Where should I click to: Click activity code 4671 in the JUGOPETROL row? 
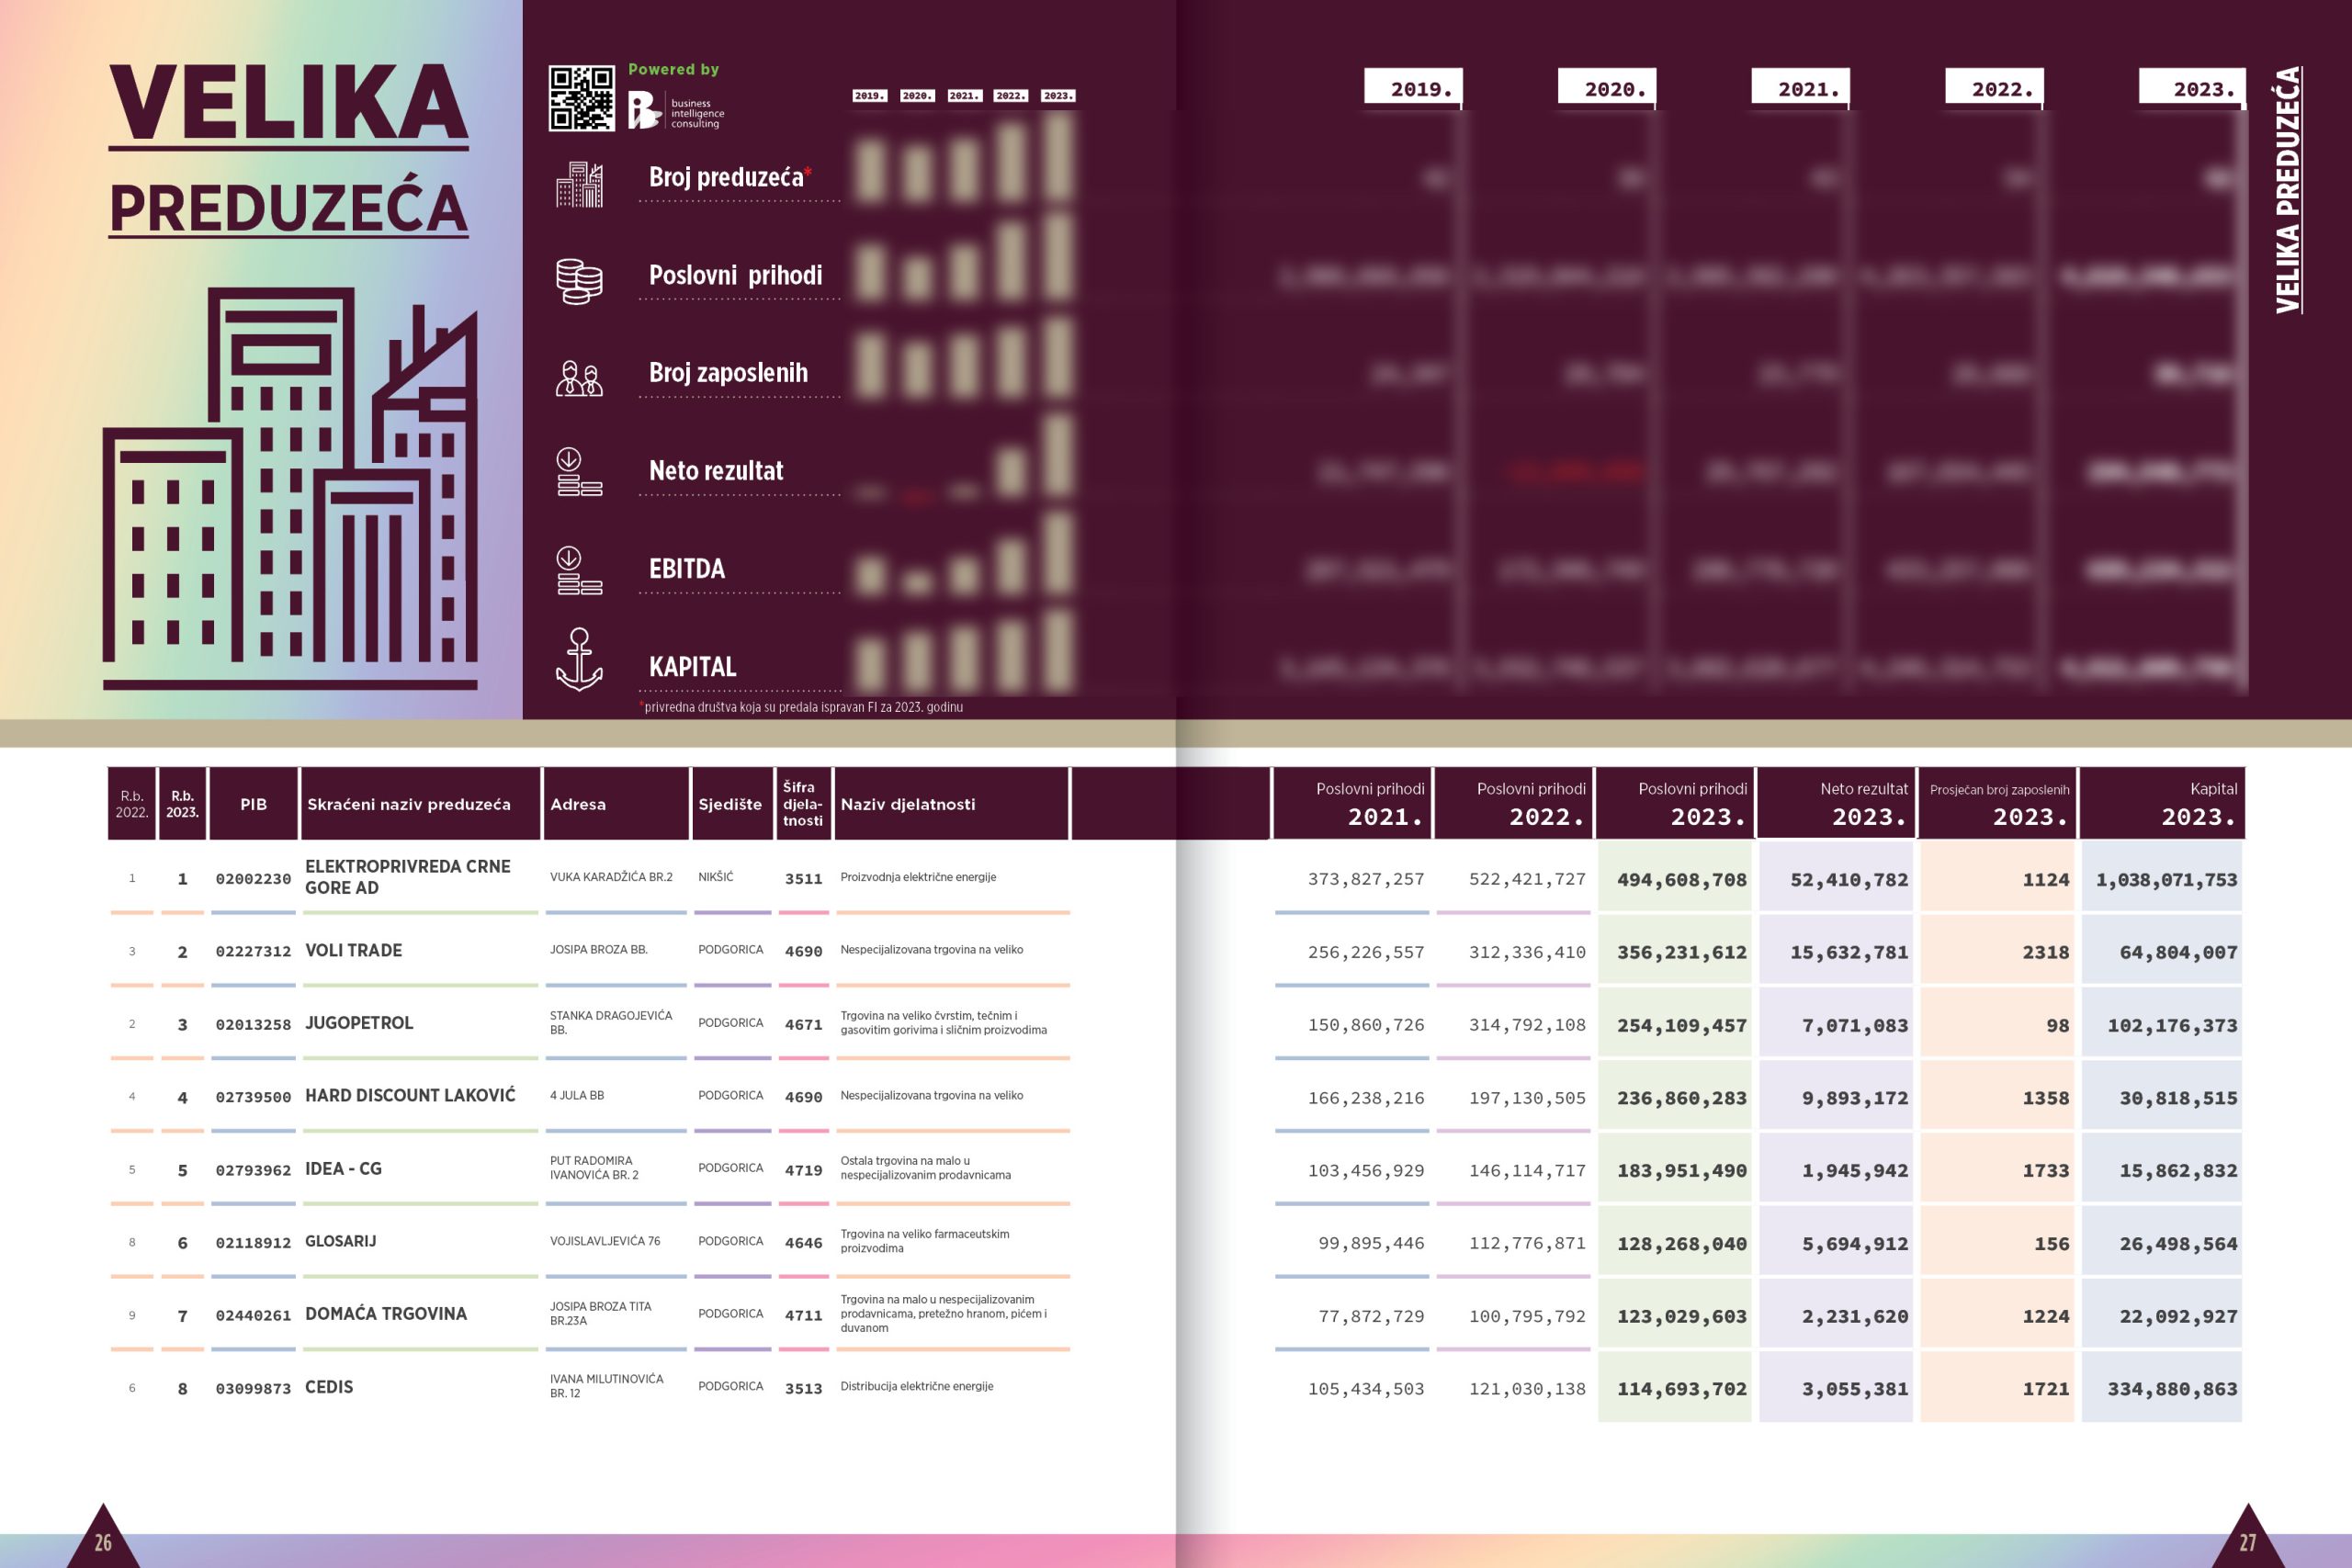[803, 1025]
